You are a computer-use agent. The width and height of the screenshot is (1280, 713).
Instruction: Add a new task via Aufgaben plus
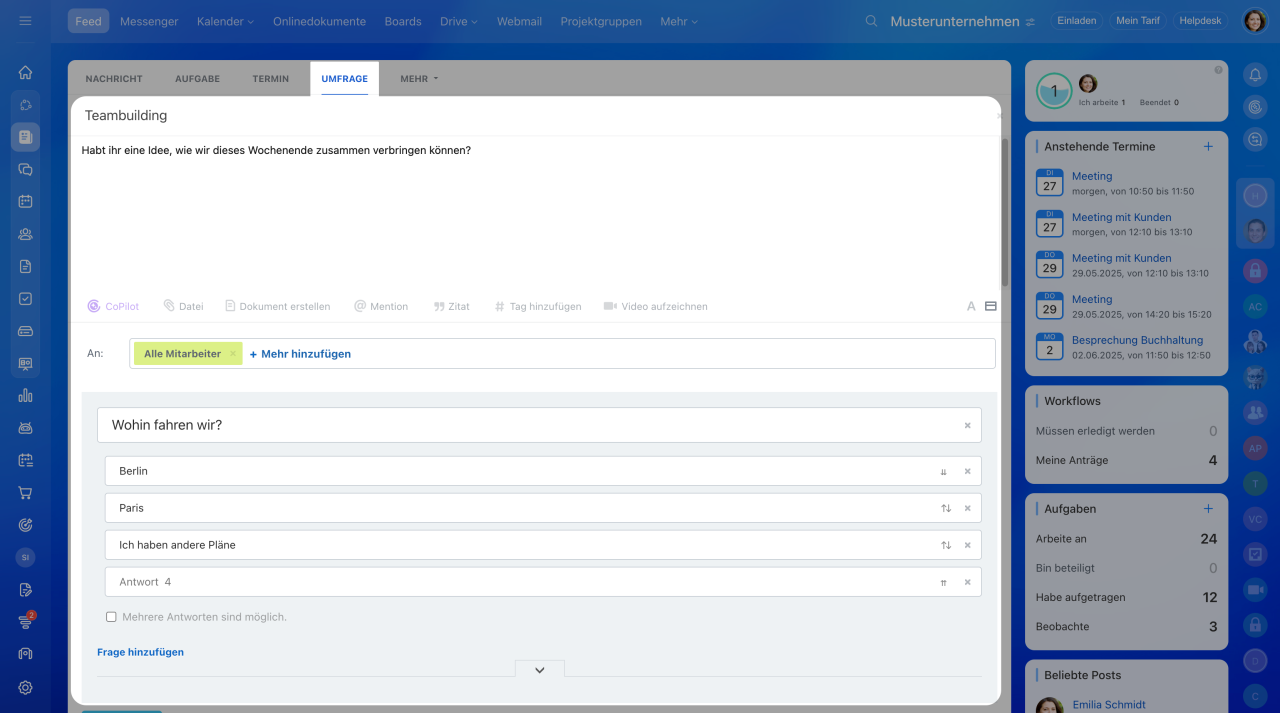(x=1208, y=509)
